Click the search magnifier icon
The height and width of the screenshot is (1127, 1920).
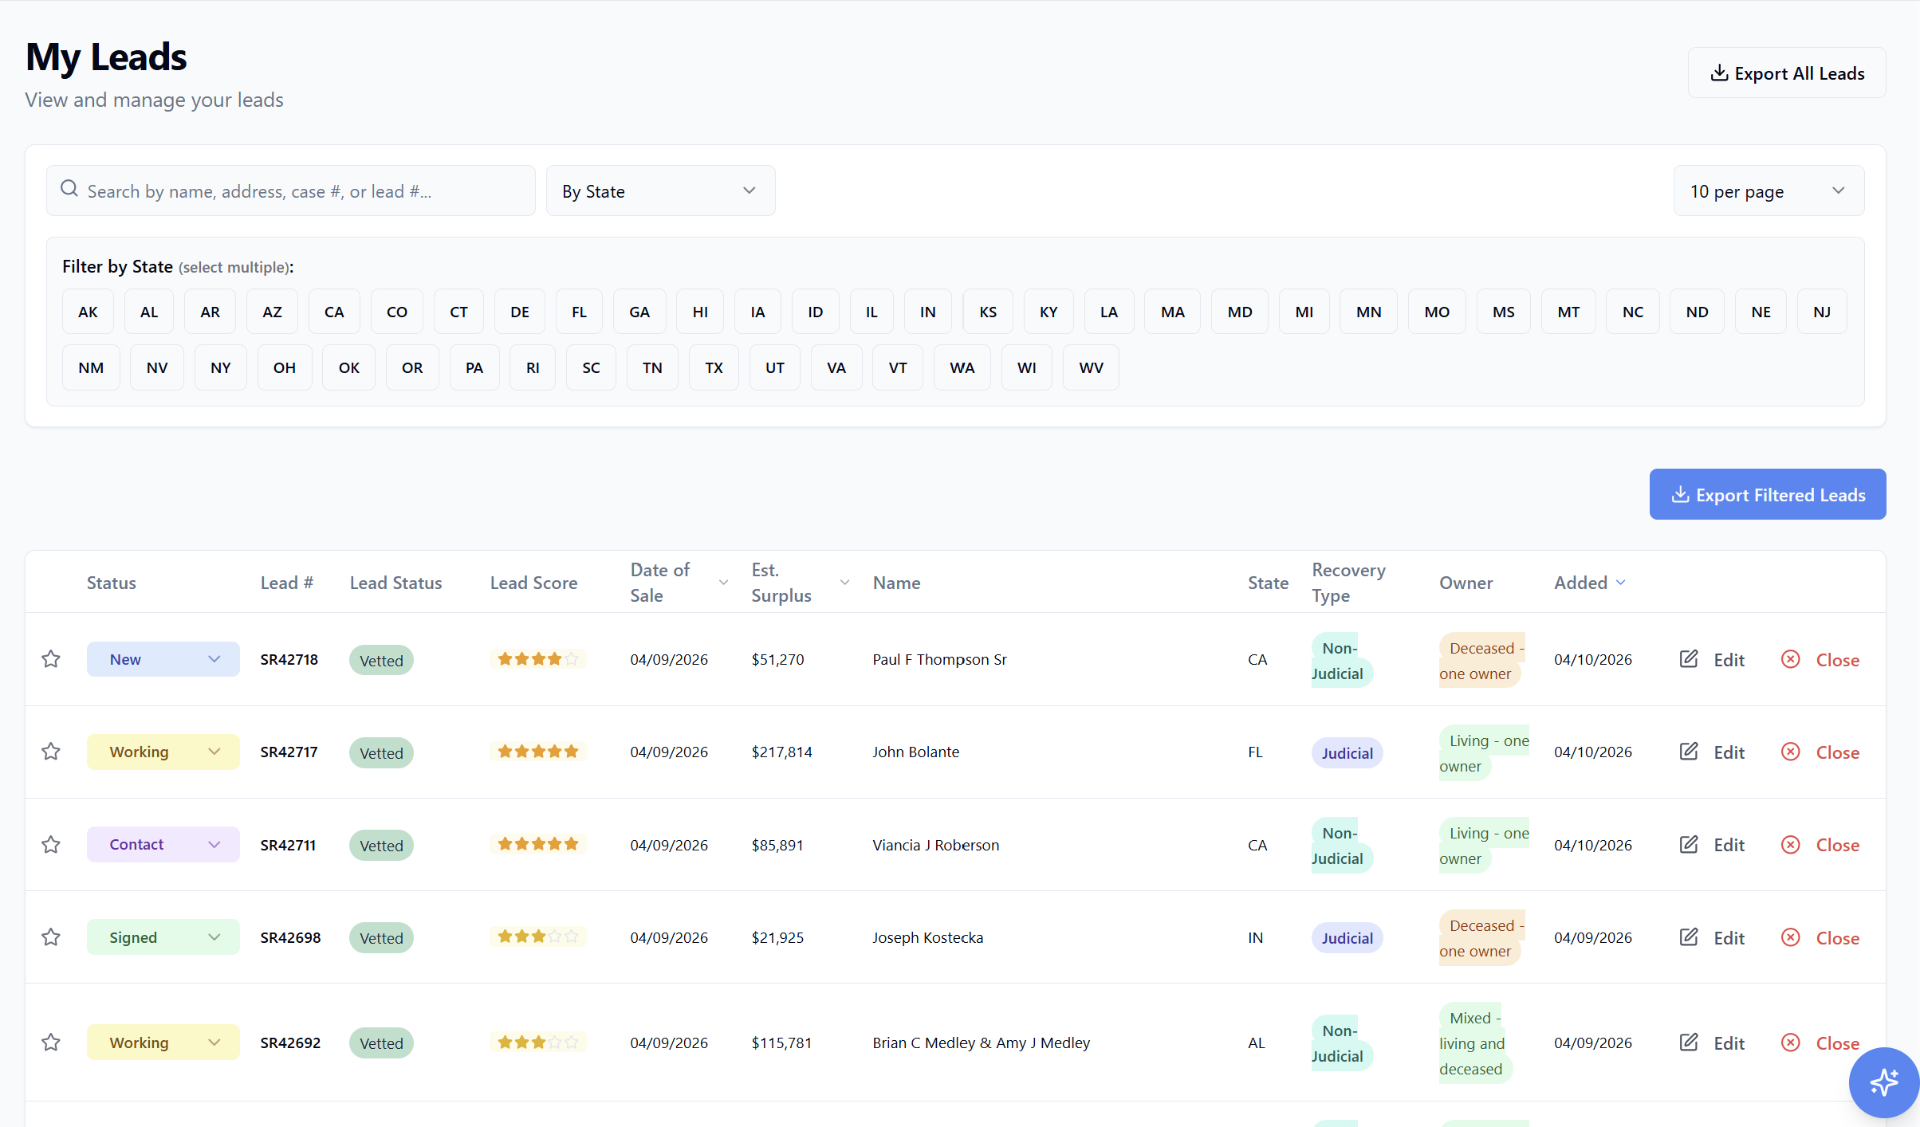point(69,189)
